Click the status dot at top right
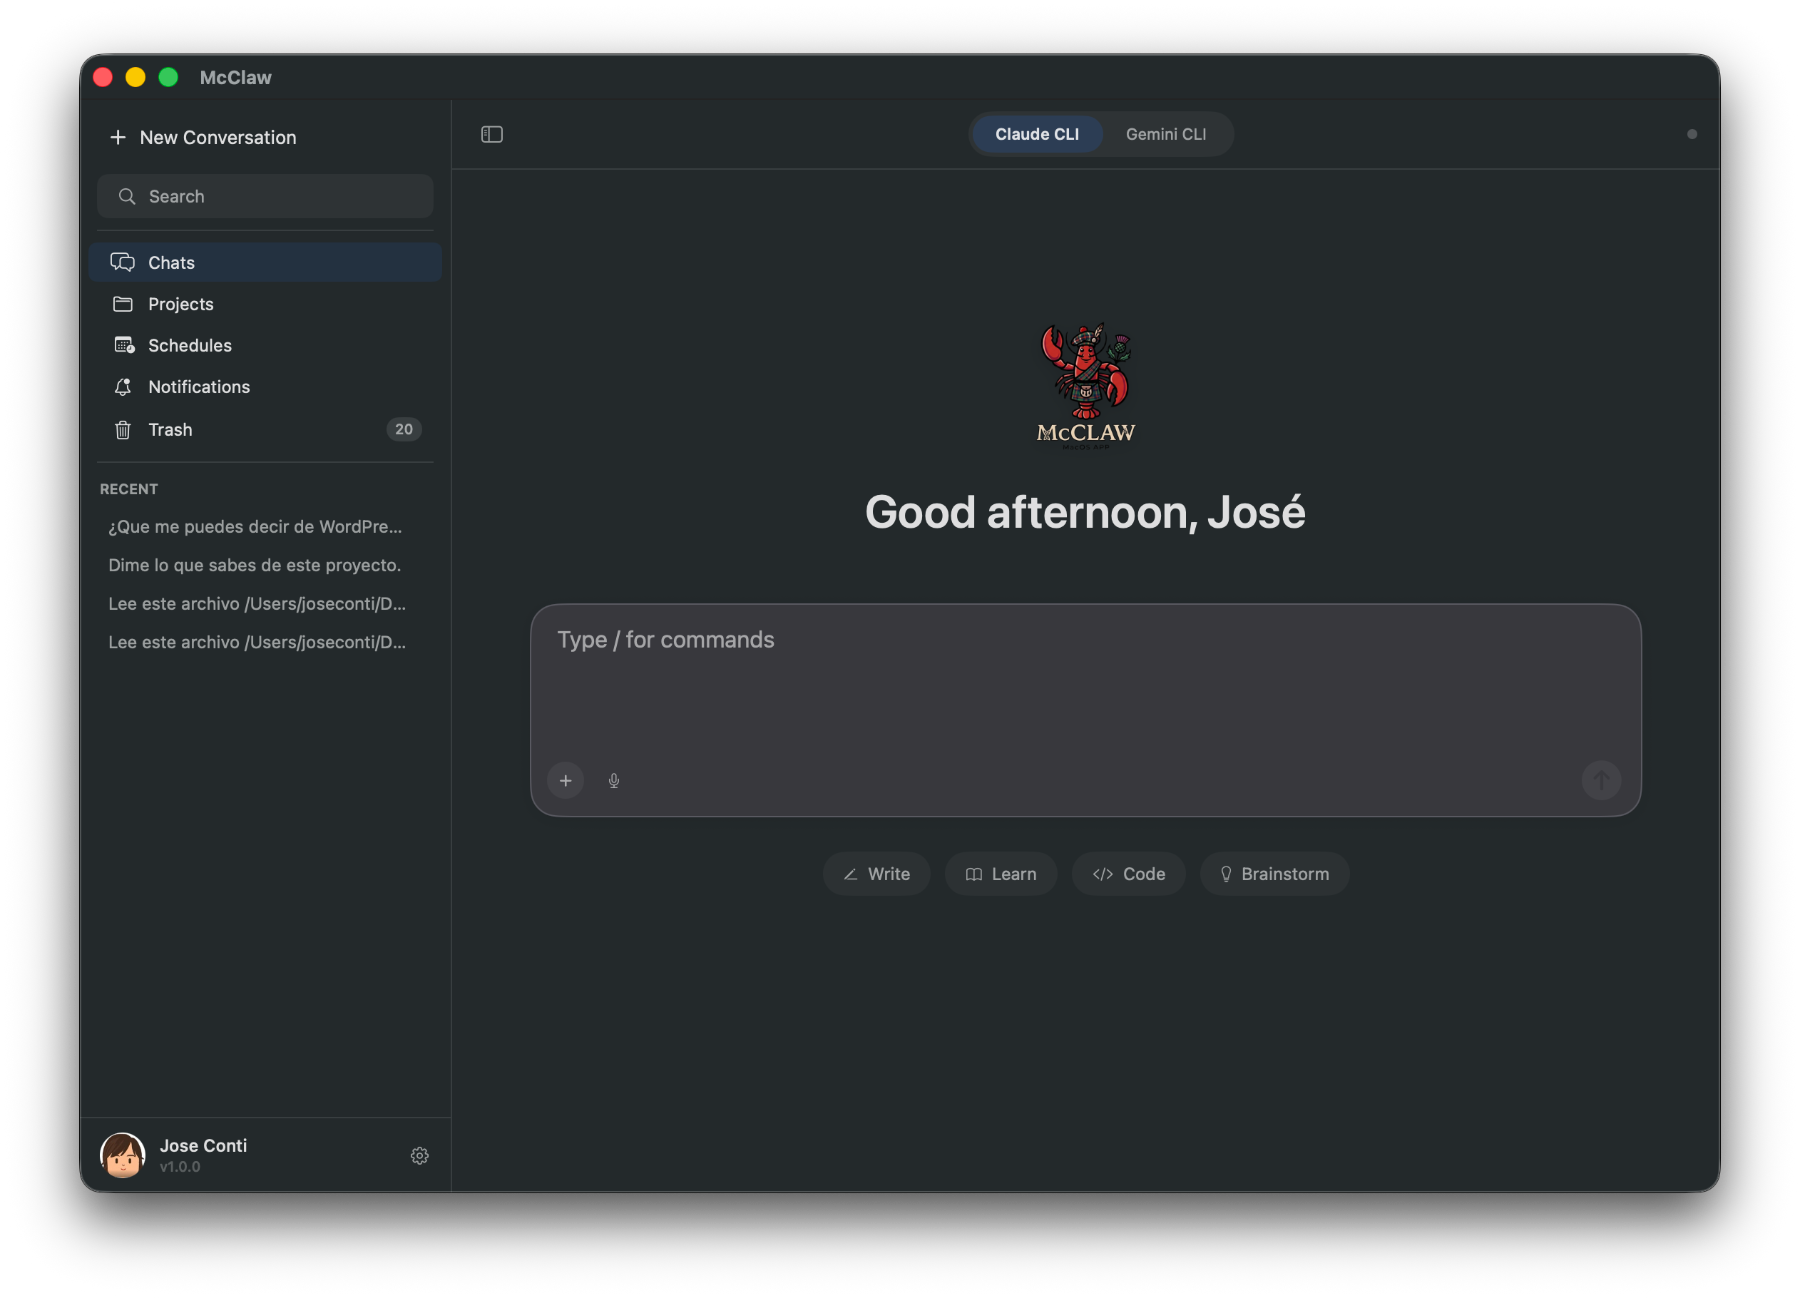The height and width of the screenshot is (1298, 1800). coord(1692,133)
